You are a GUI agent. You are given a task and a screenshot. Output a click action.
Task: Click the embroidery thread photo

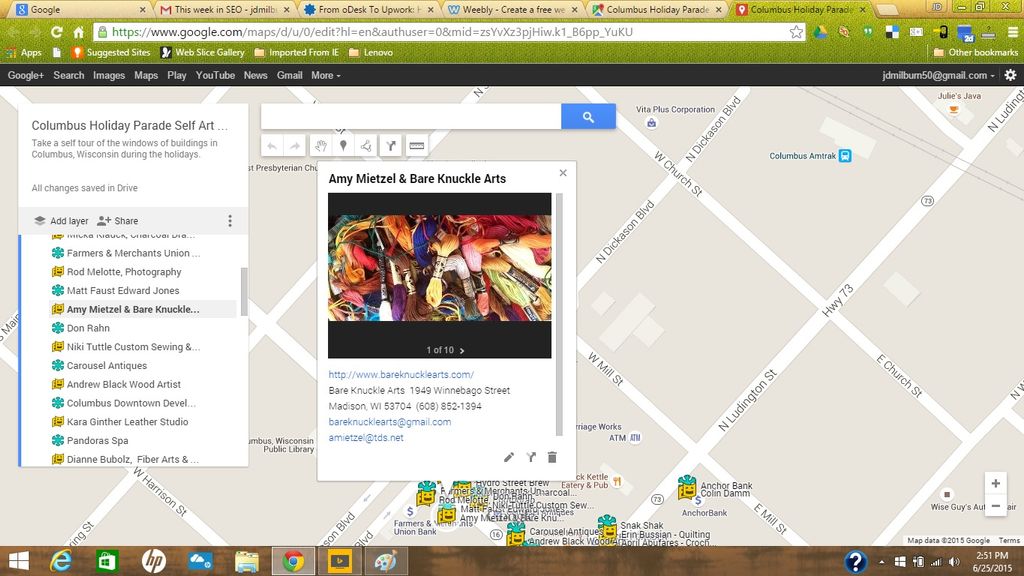pos(440,268)
